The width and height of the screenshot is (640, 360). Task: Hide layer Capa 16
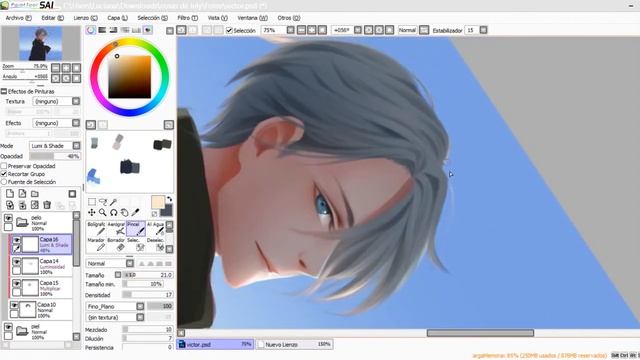click(16, 240)
